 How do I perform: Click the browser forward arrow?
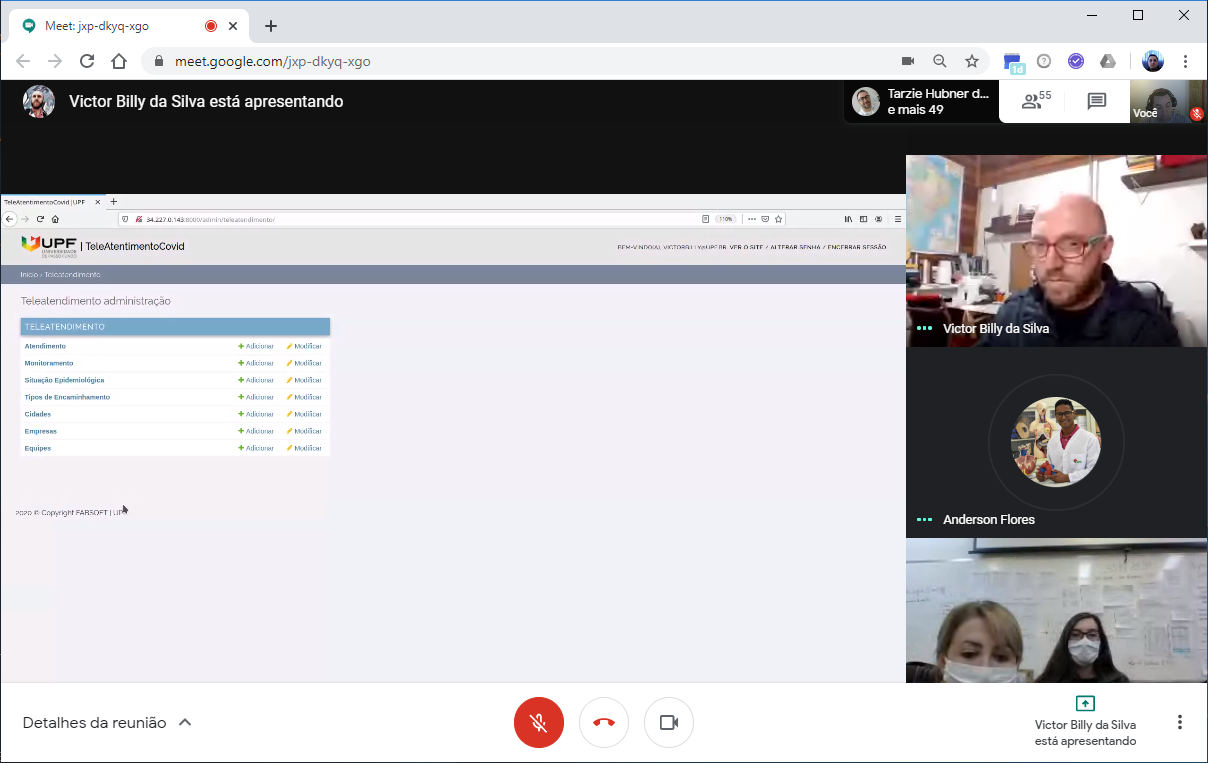point(55,61)
